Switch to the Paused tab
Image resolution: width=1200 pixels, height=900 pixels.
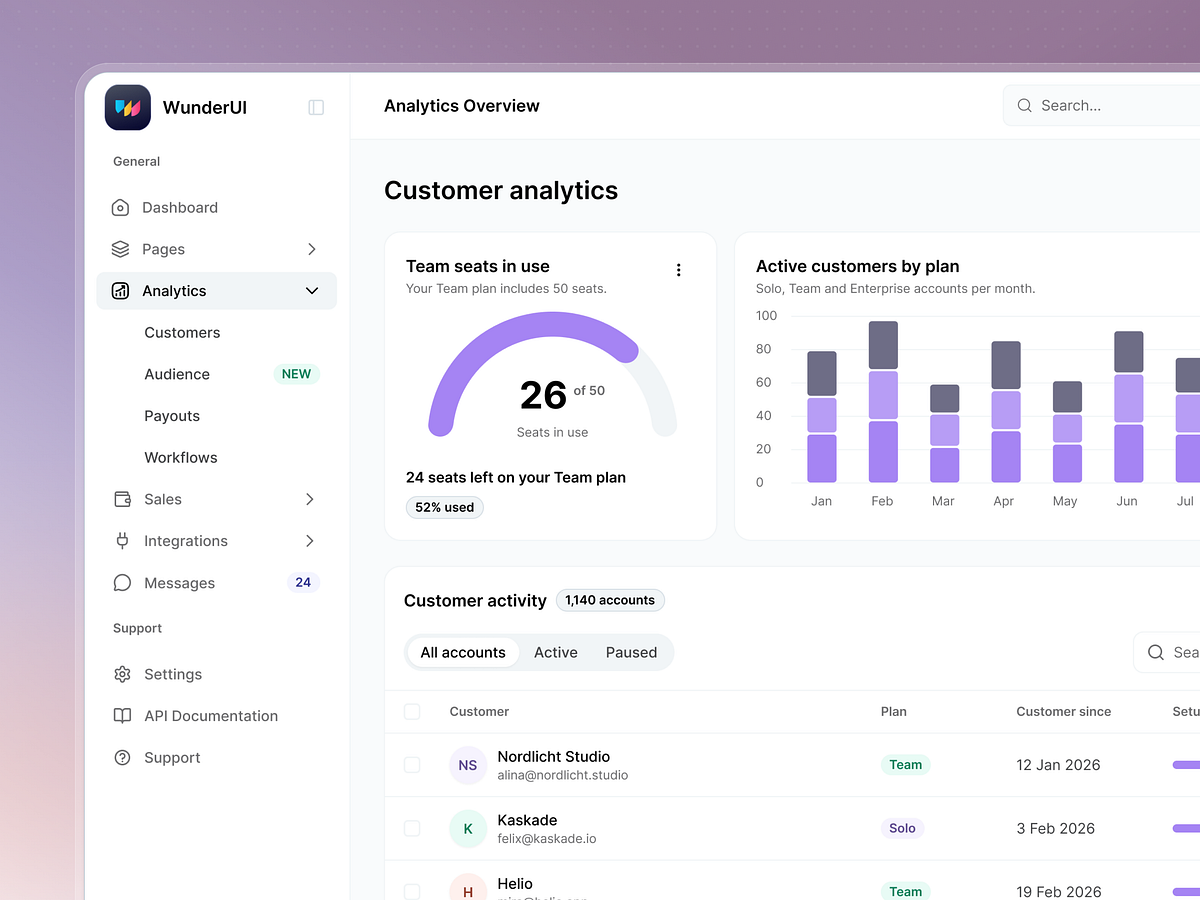[631, 653]
